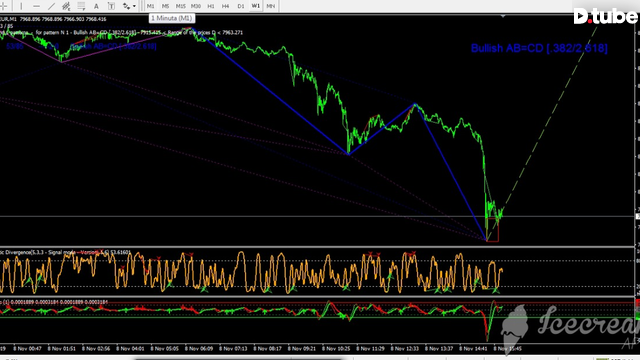Click the 8 Nov 07:13 time axis label
Viewport: 640px width, 360px height.
pos(233,349)
